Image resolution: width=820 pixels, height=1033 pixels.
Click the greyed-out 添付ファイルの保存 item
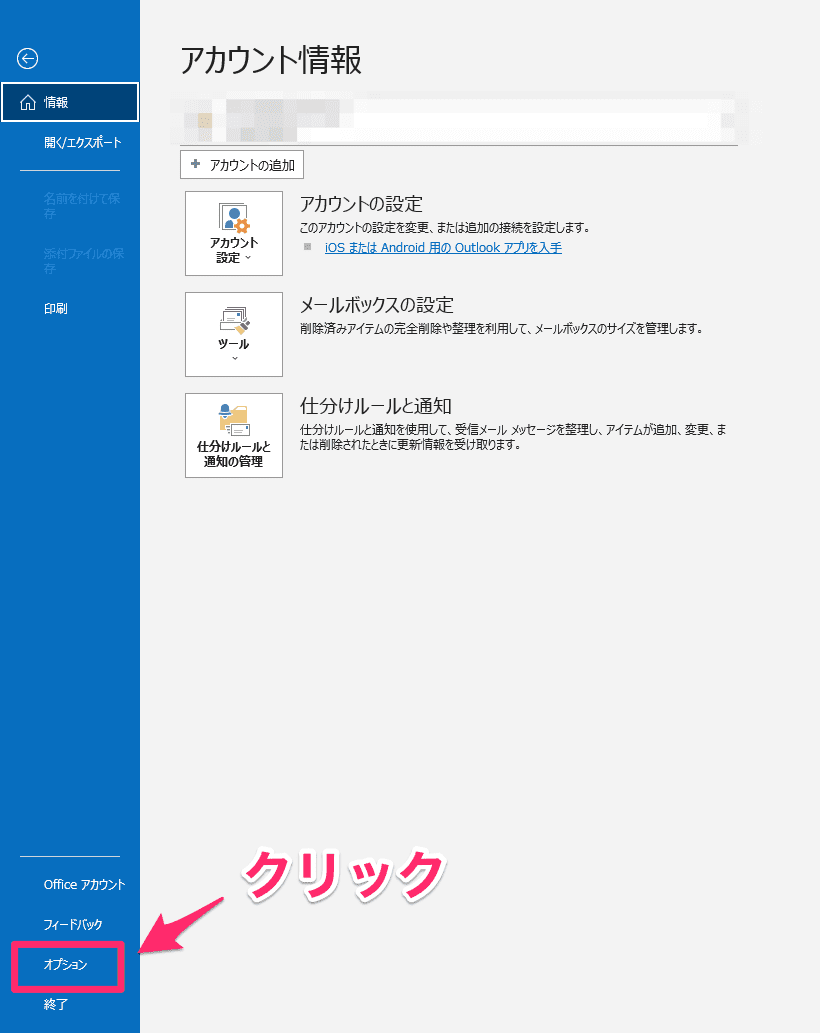(84, 261)
